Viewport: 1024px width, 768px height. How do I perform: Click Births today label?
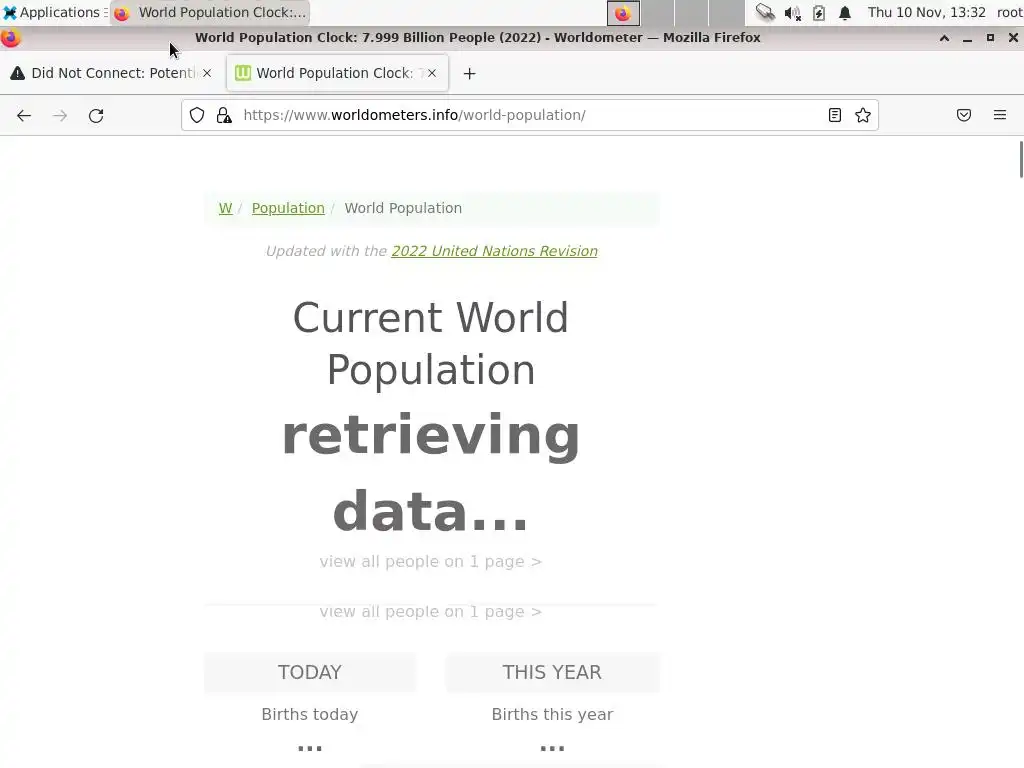pyautogui.click(x=310, y=714)
